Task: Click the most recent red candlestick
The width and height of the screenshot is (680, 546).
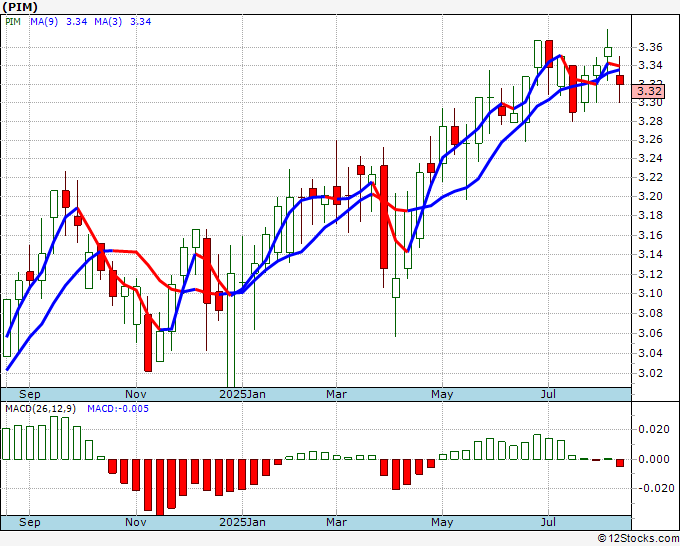Action: 620,80
